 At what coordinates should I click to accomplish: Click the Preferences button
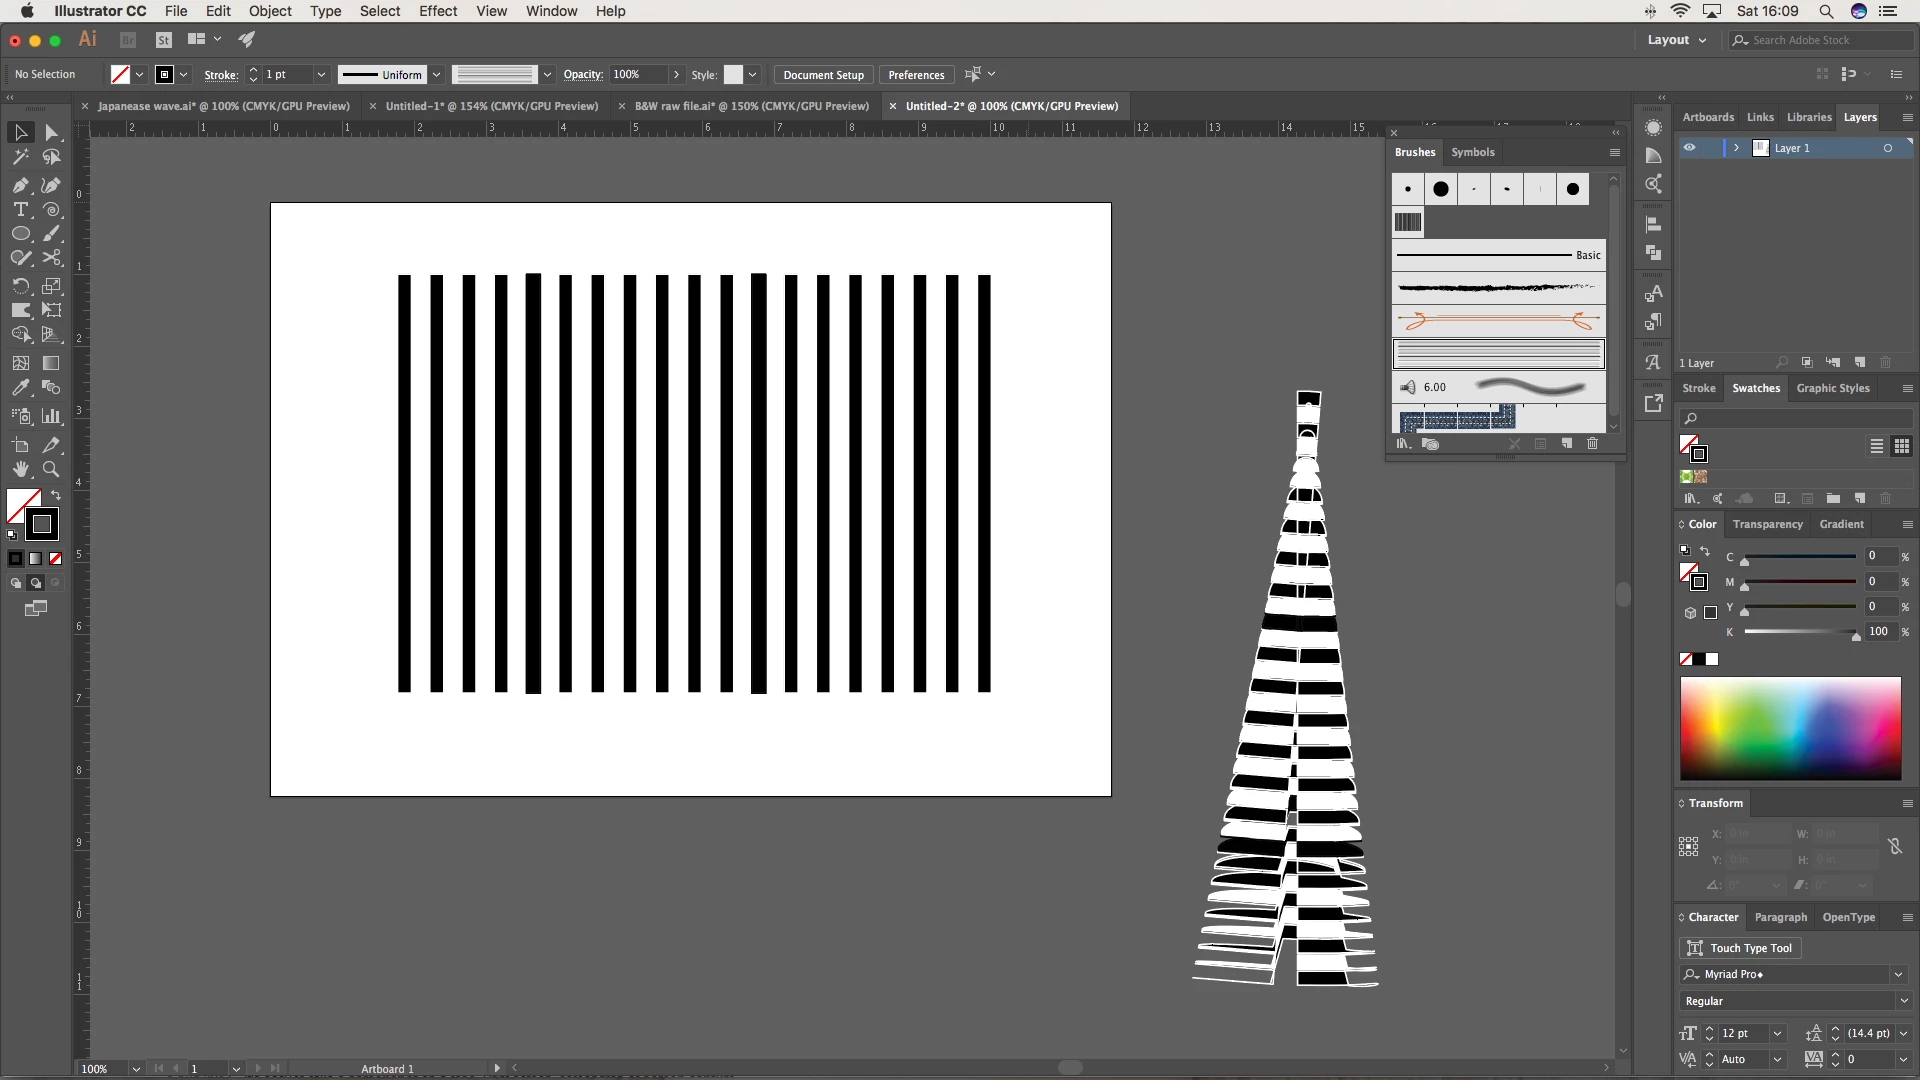[x=915, y=75]
